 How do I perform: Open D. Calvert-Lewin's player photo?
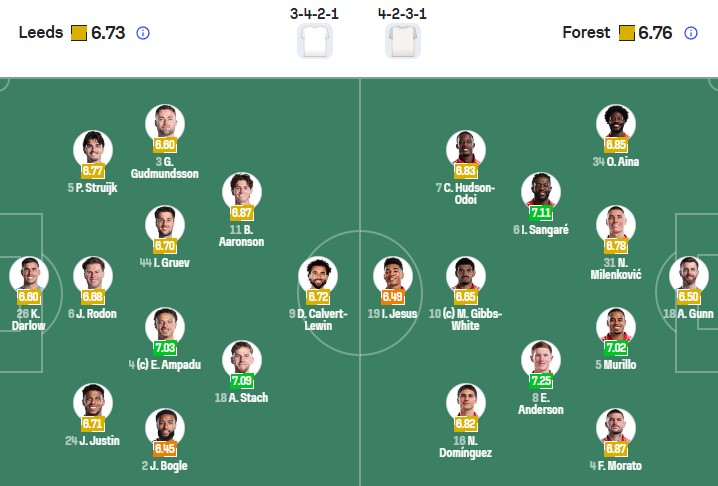point(318,275)
